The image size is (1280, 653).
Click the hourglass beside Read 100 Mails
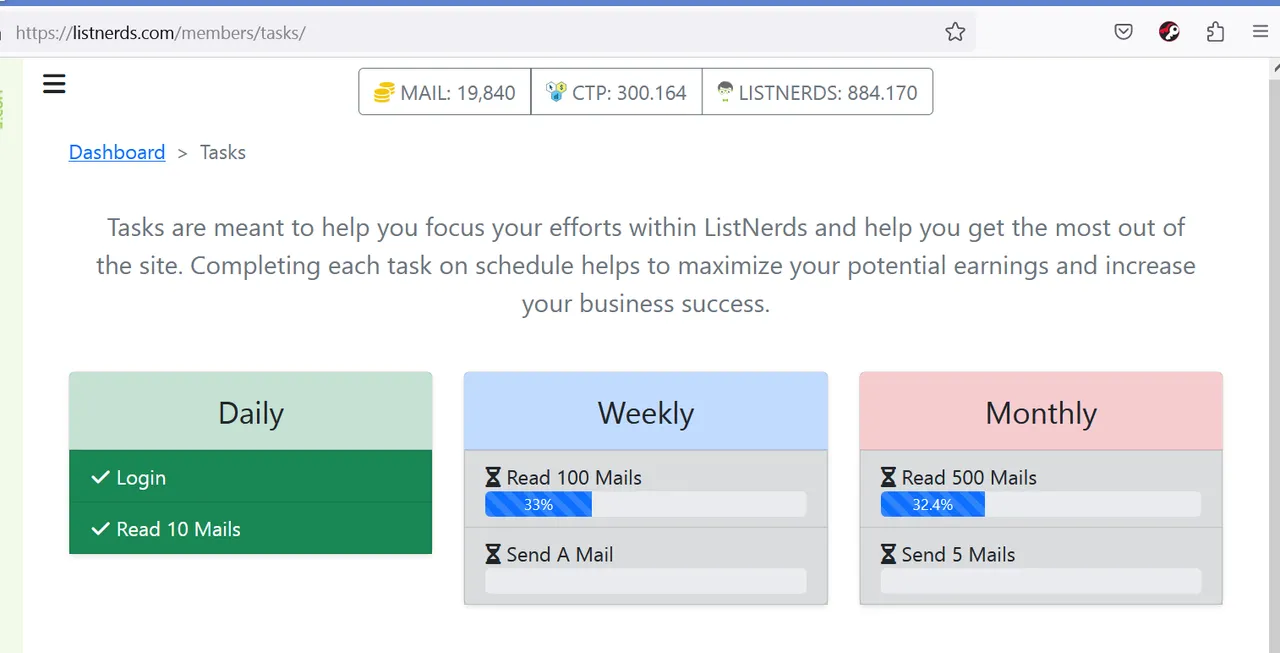pos(493,478)
